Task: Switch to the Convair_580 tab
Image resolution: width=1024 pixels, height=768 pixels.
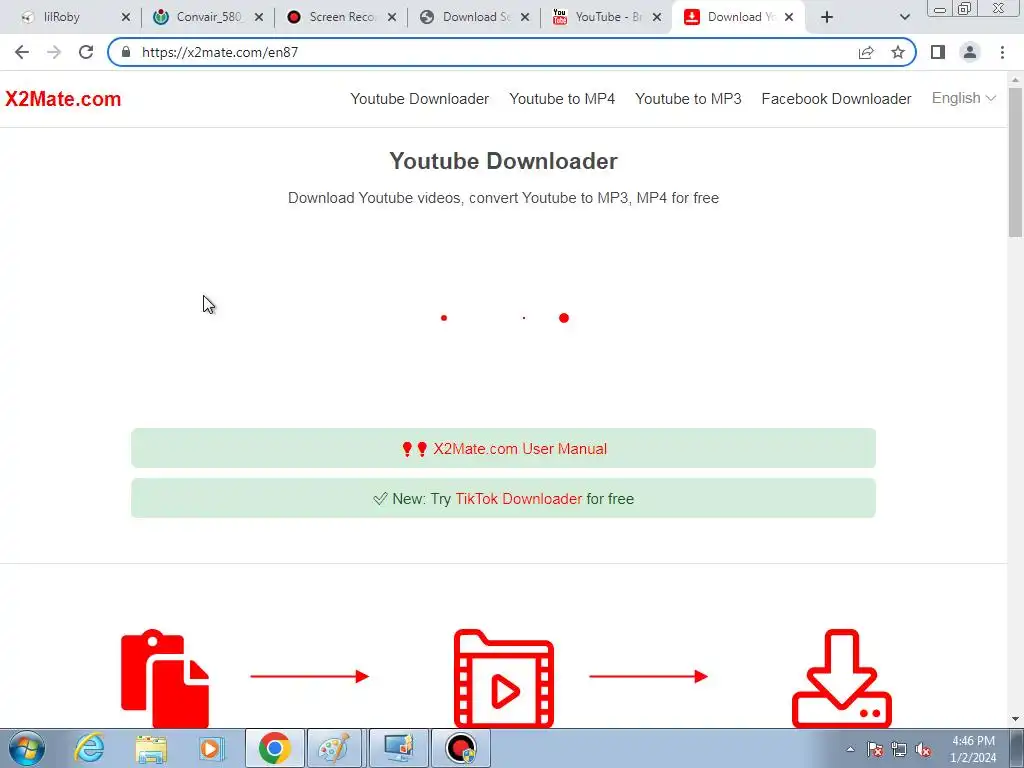Action: pos(209,17)
